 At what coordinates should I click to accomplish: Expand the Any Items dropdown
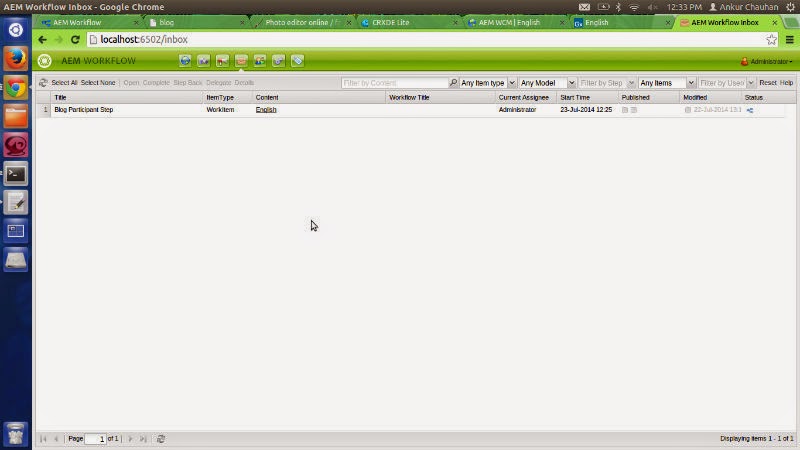click(x=691, y=83)
